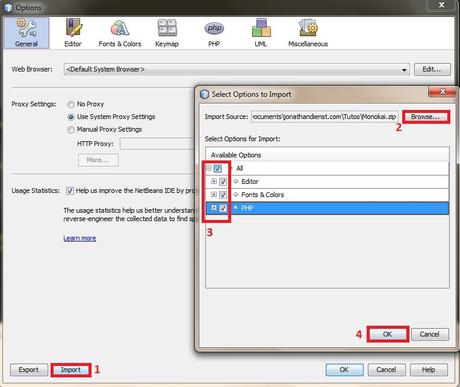Confirm import with dialog OK button
The image size is (460, 387).
coord(388,334)
